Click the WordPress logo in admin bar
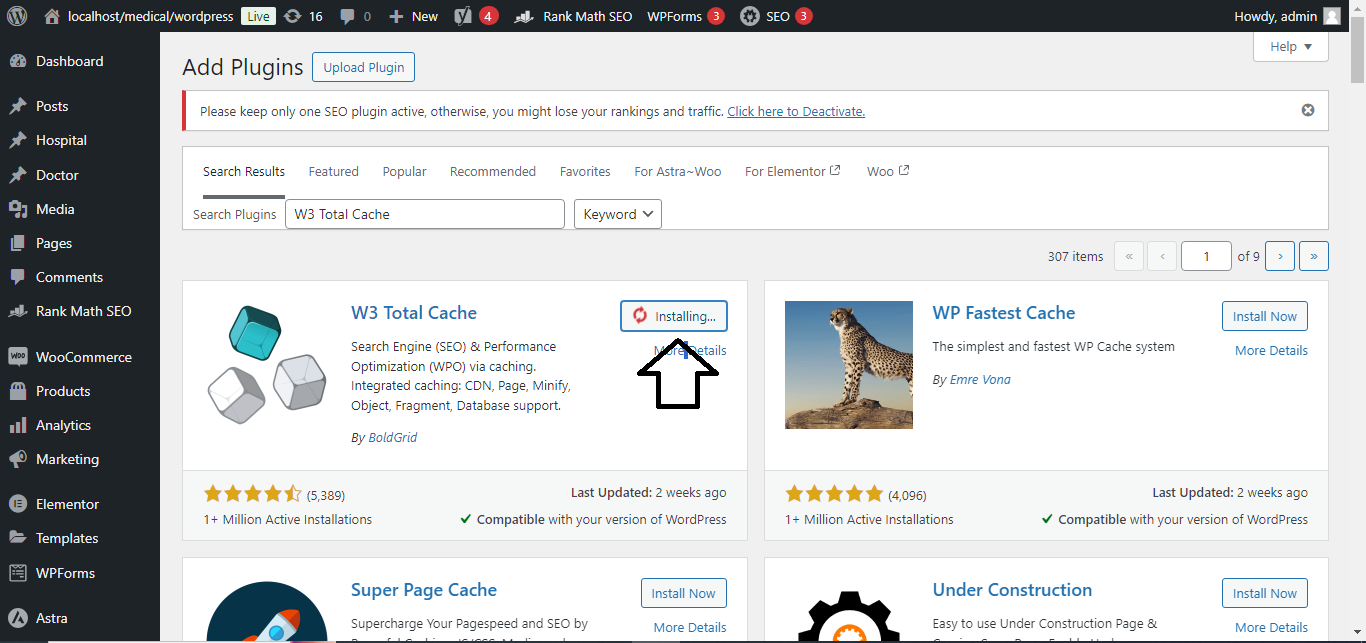Screen dimensions: 1366x643 pyautogui.click(x=17, y=16)
